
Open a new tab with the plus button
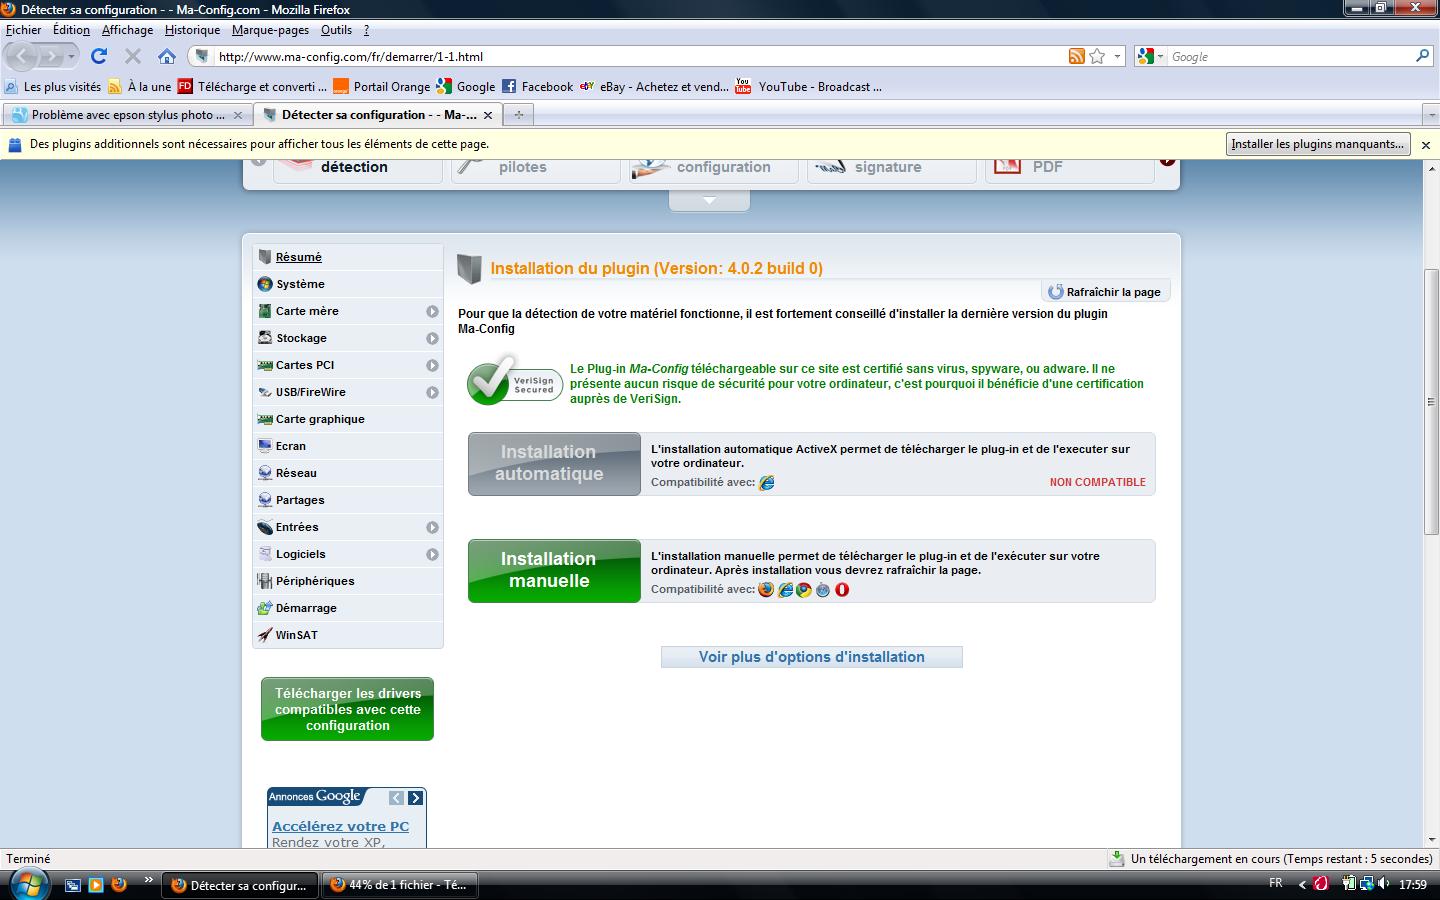coord(518,115)
